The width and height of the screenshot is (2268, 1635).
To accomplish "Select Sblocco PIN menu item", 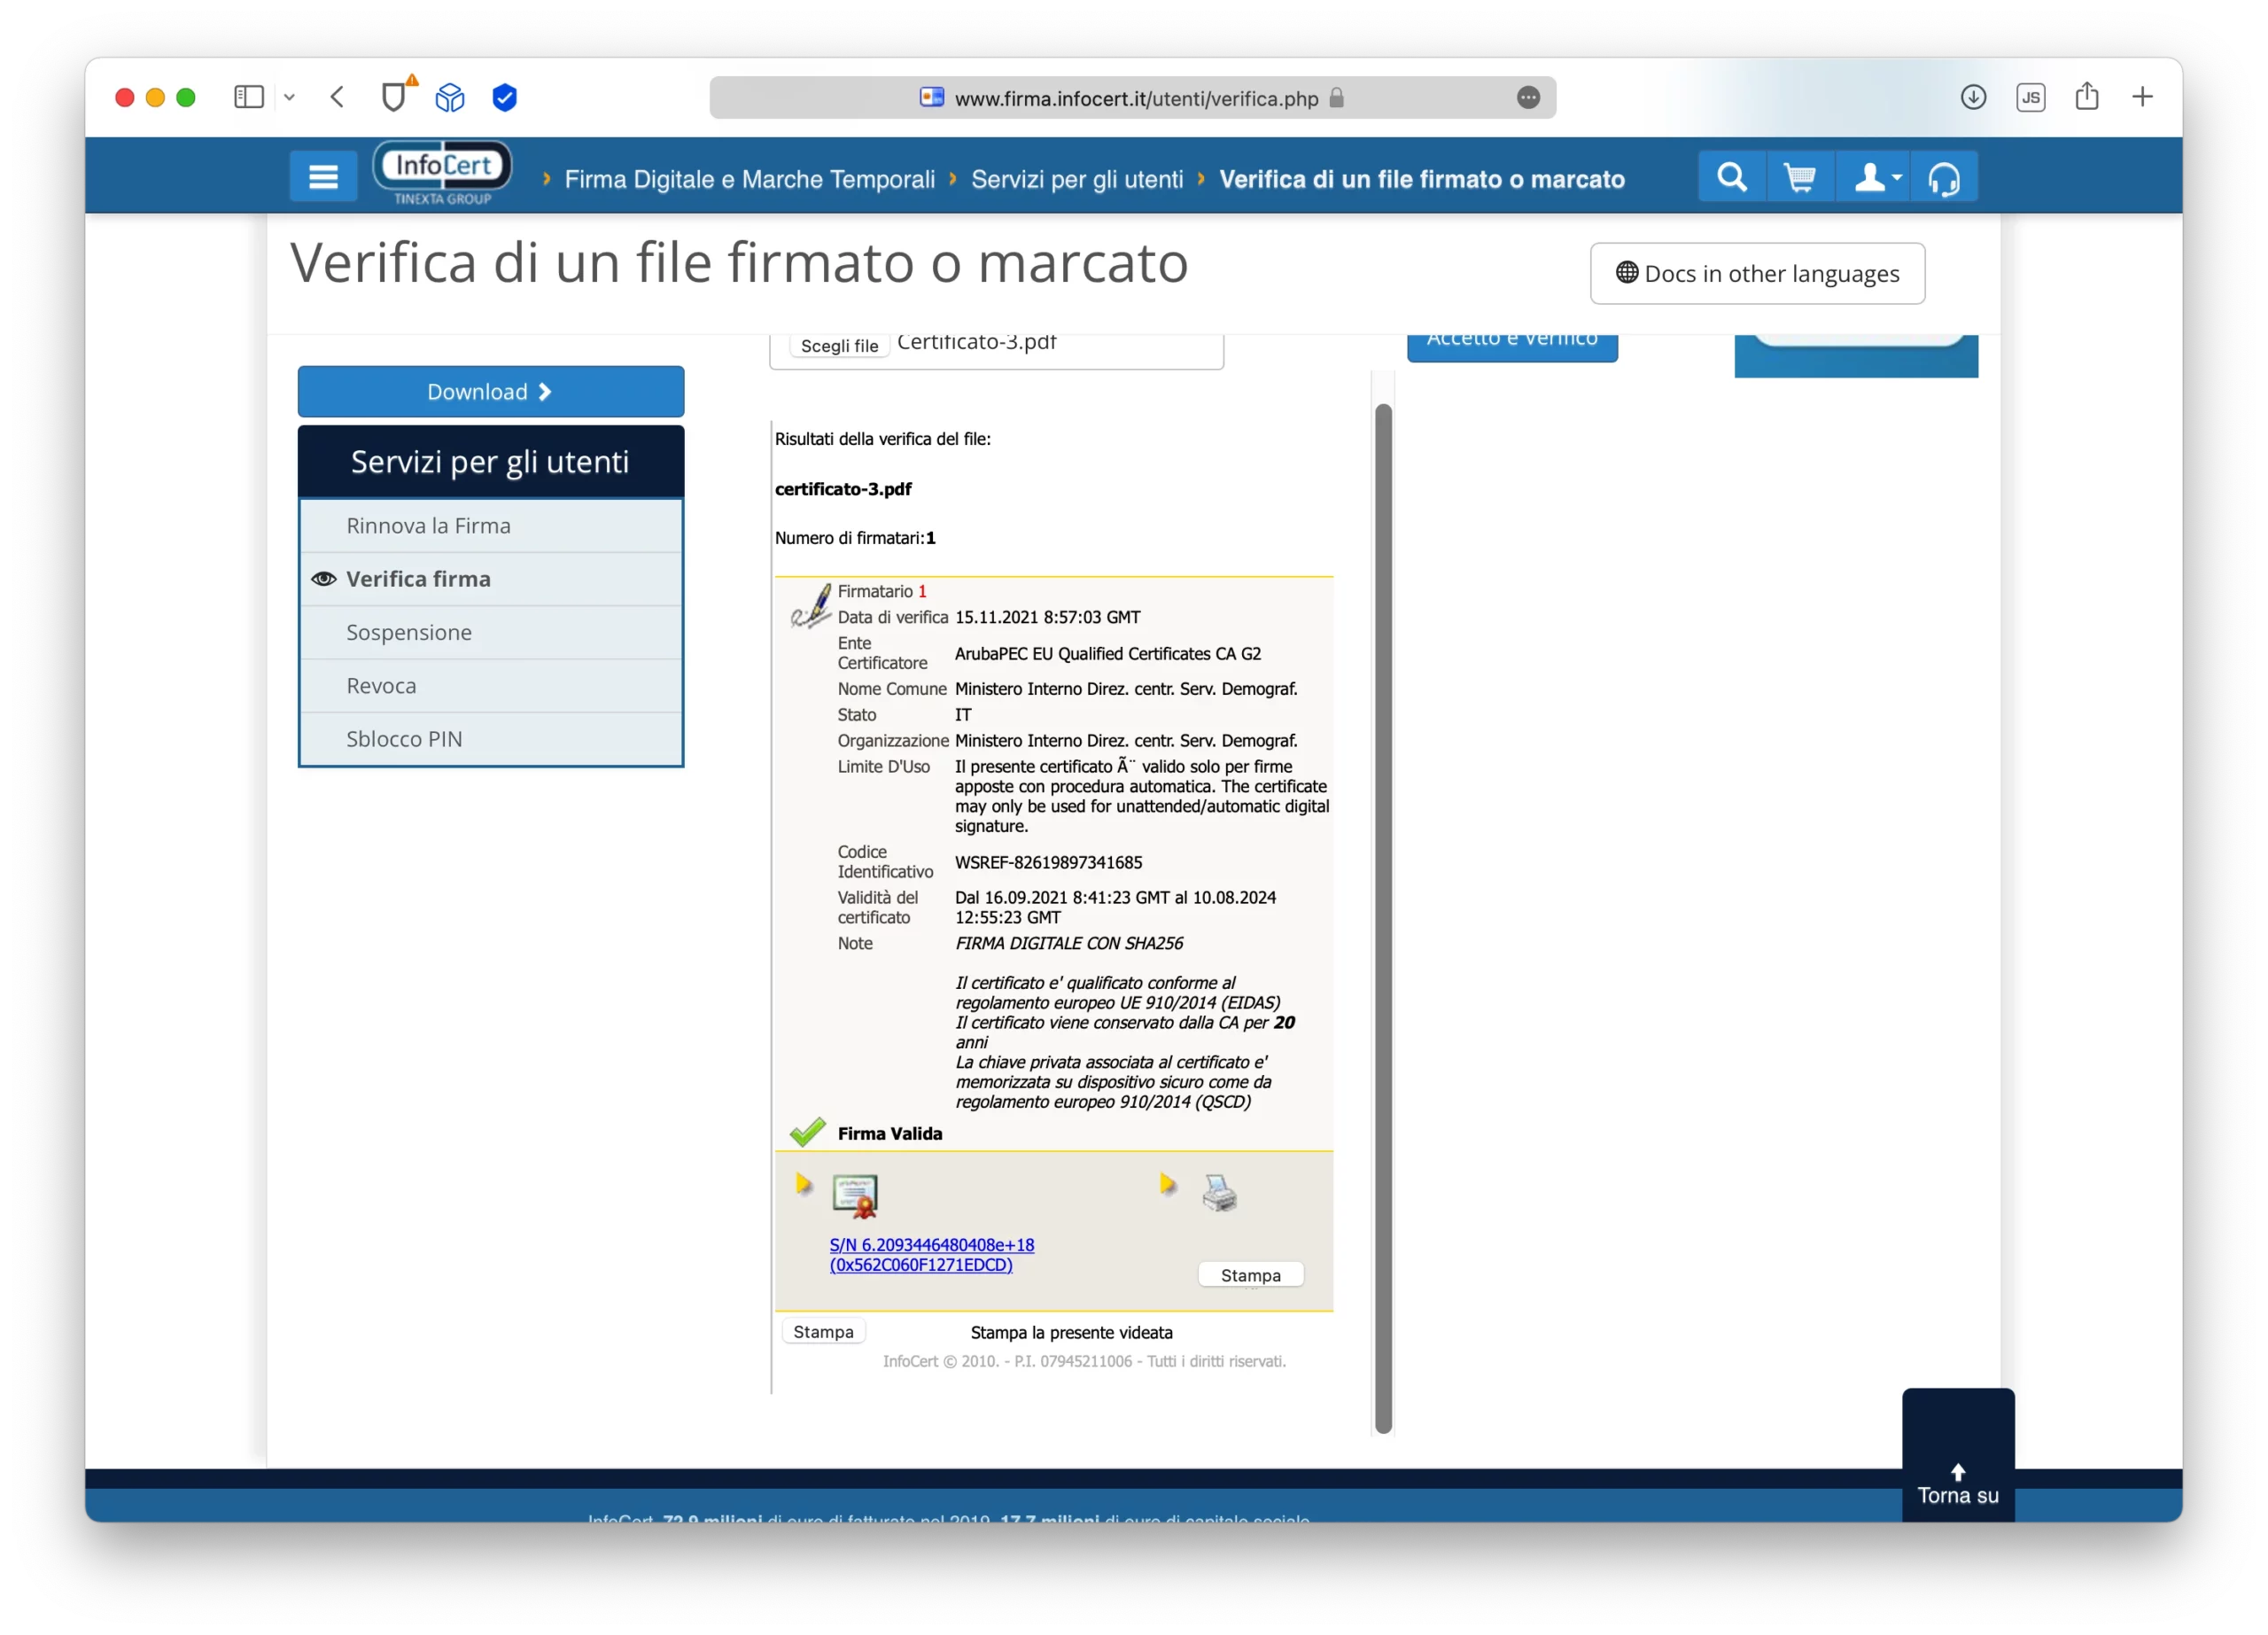I will tap(490, 739).
